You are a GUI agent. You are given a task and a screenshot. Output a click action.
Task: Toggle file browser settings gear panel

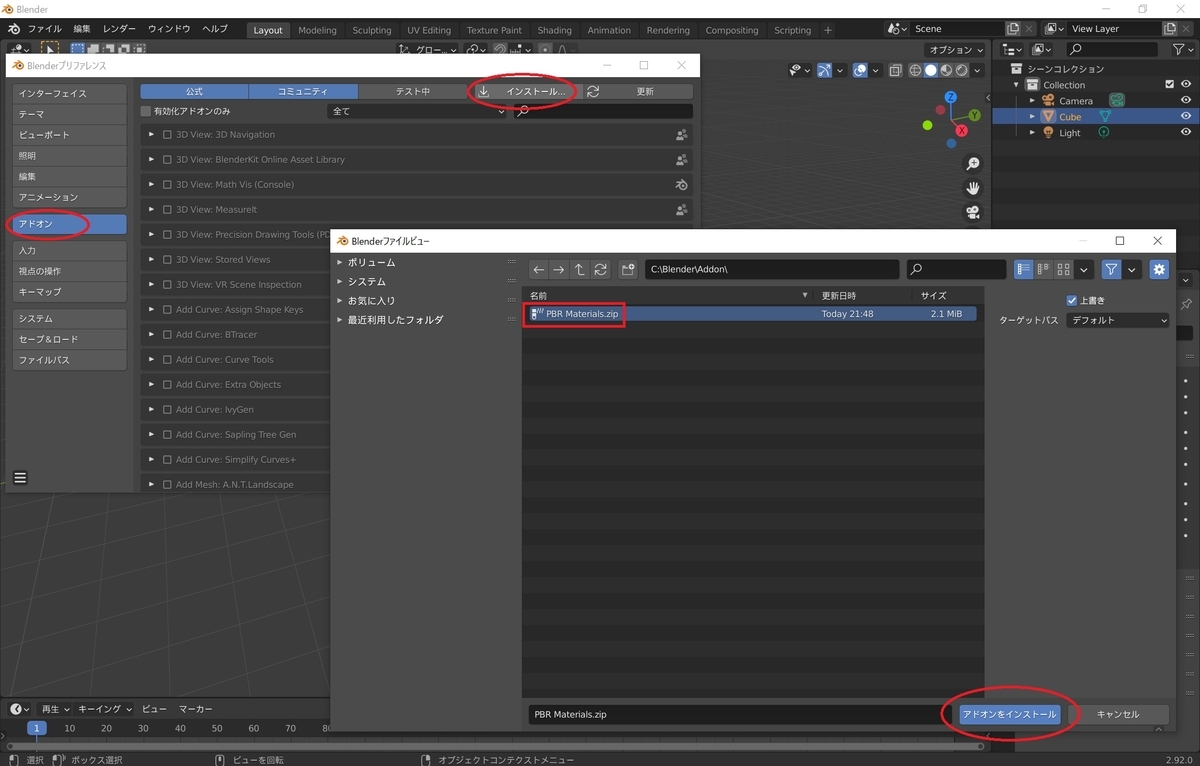[x=1159, y=269]
